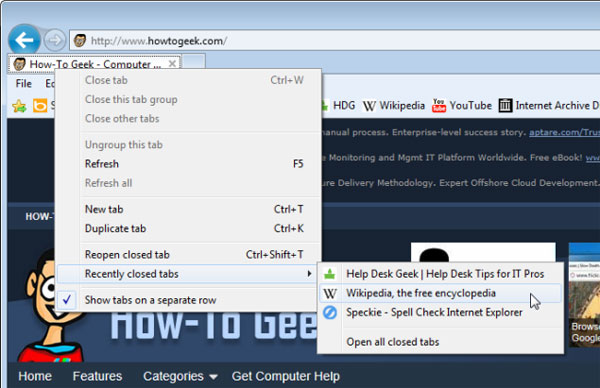Open the Wikipedia bookmark icon in favorites bar

pyautogui.click(x=369, y=106)
